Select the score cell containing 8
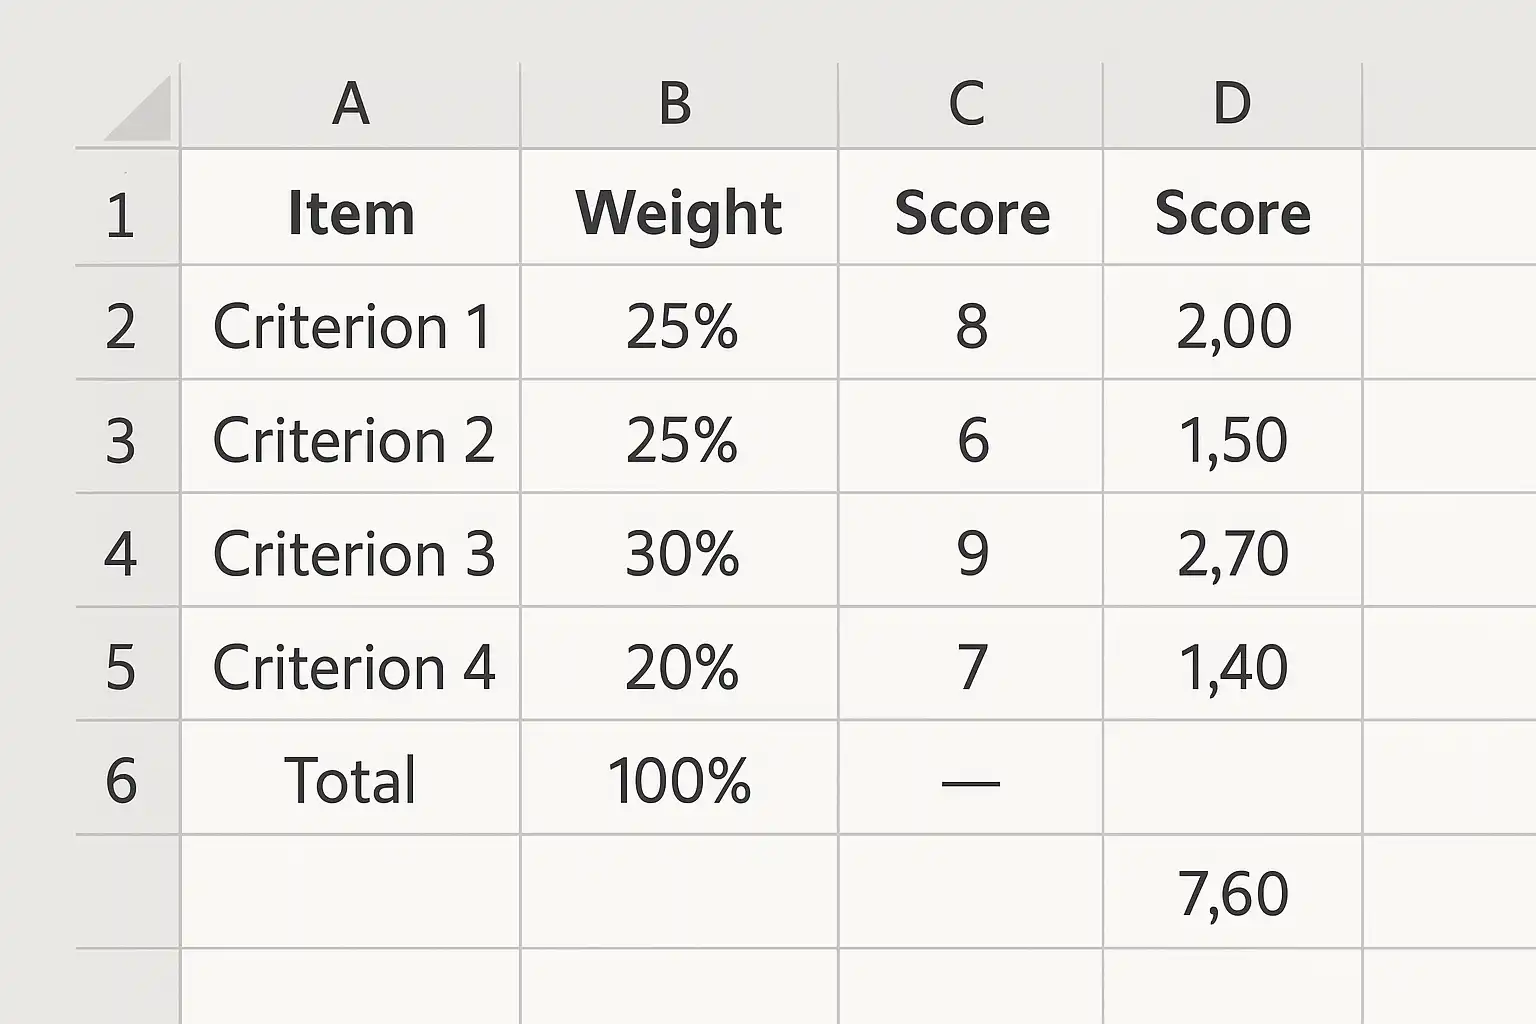This screenshot has height=1024, width=1536. 971,326
